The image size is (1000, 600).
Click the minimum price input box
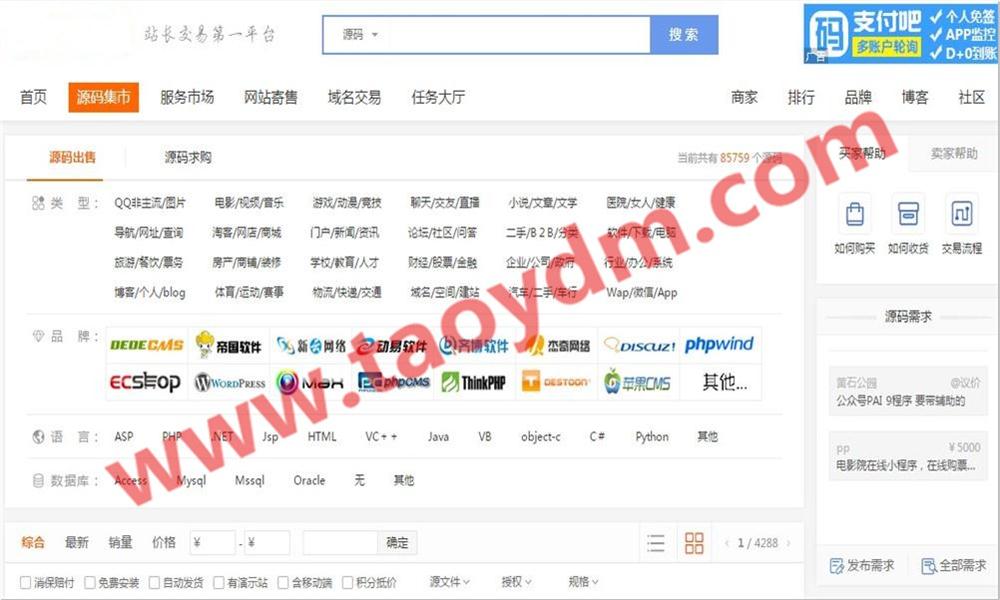(x=212, y=543)
